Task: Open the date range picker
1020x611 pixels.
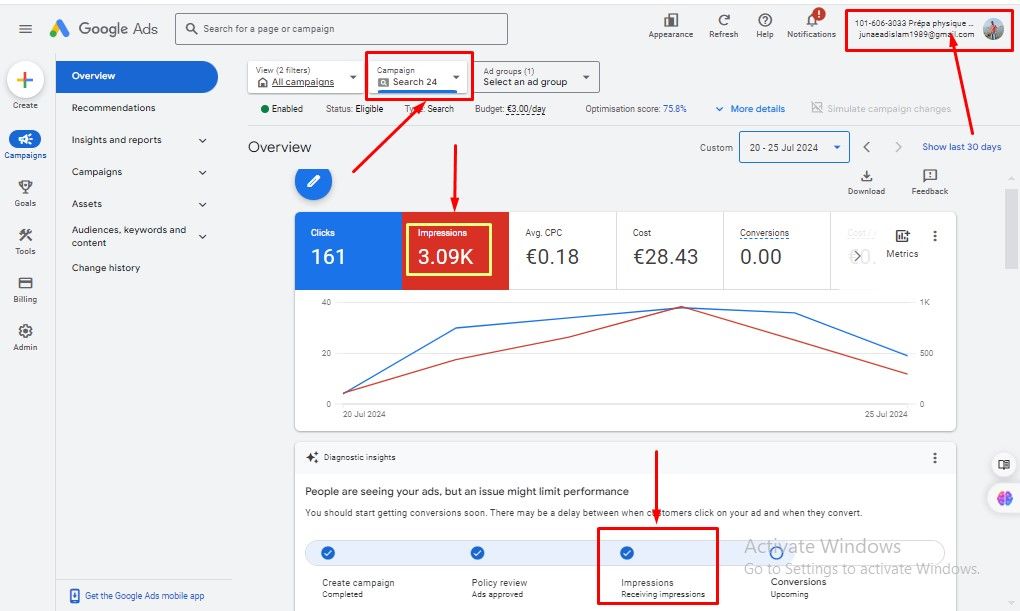Action: [794, 147]
